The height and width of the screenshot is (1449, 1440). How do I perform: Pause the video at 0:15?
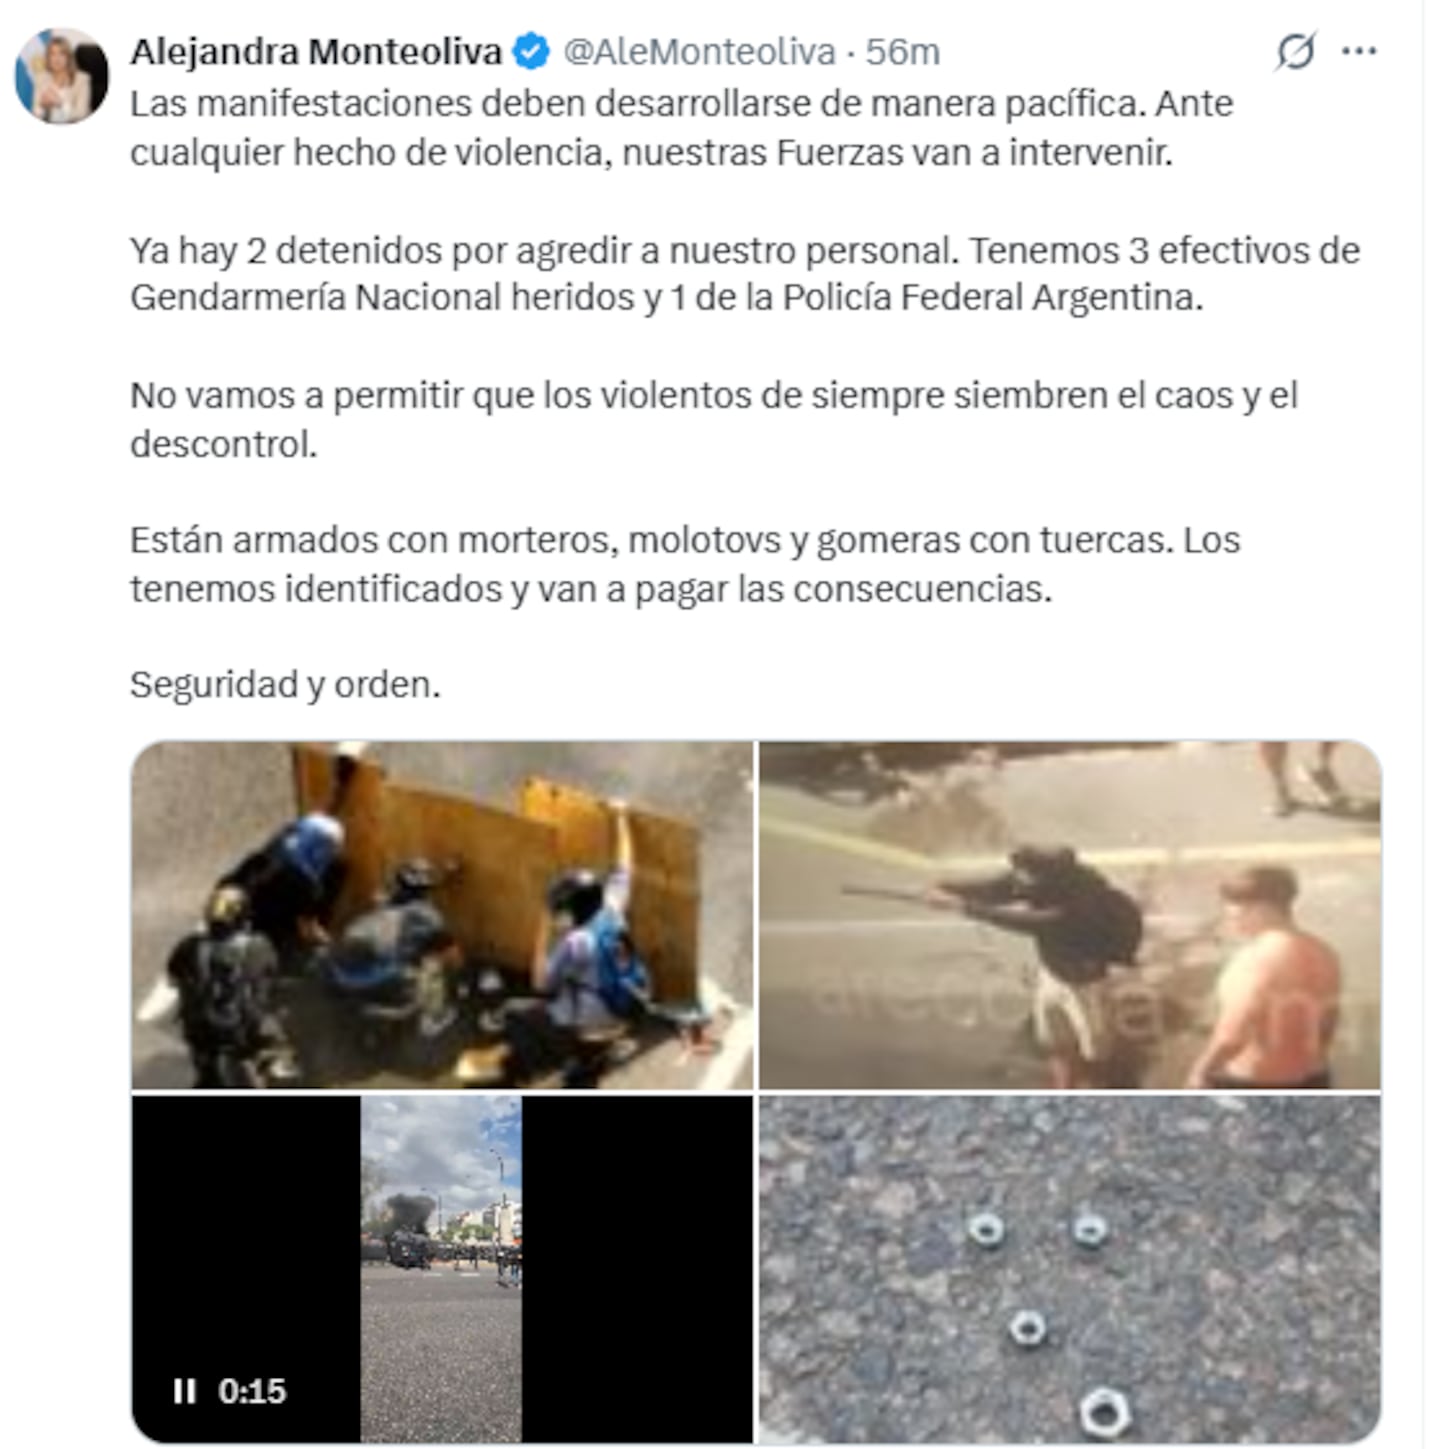184,1391
